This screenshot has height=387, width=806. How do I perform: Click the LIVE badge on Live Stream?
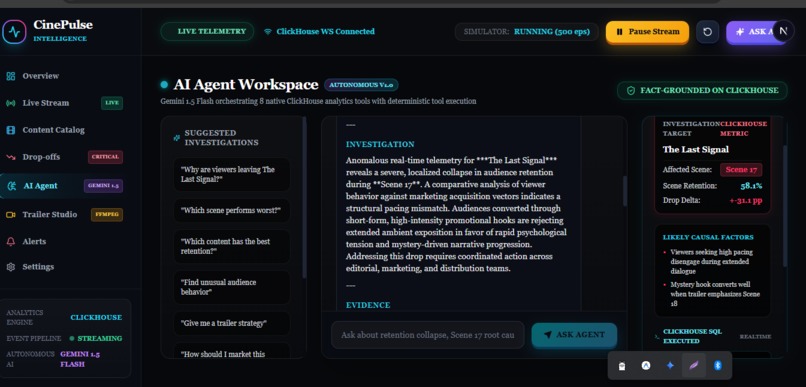(112, 103)
